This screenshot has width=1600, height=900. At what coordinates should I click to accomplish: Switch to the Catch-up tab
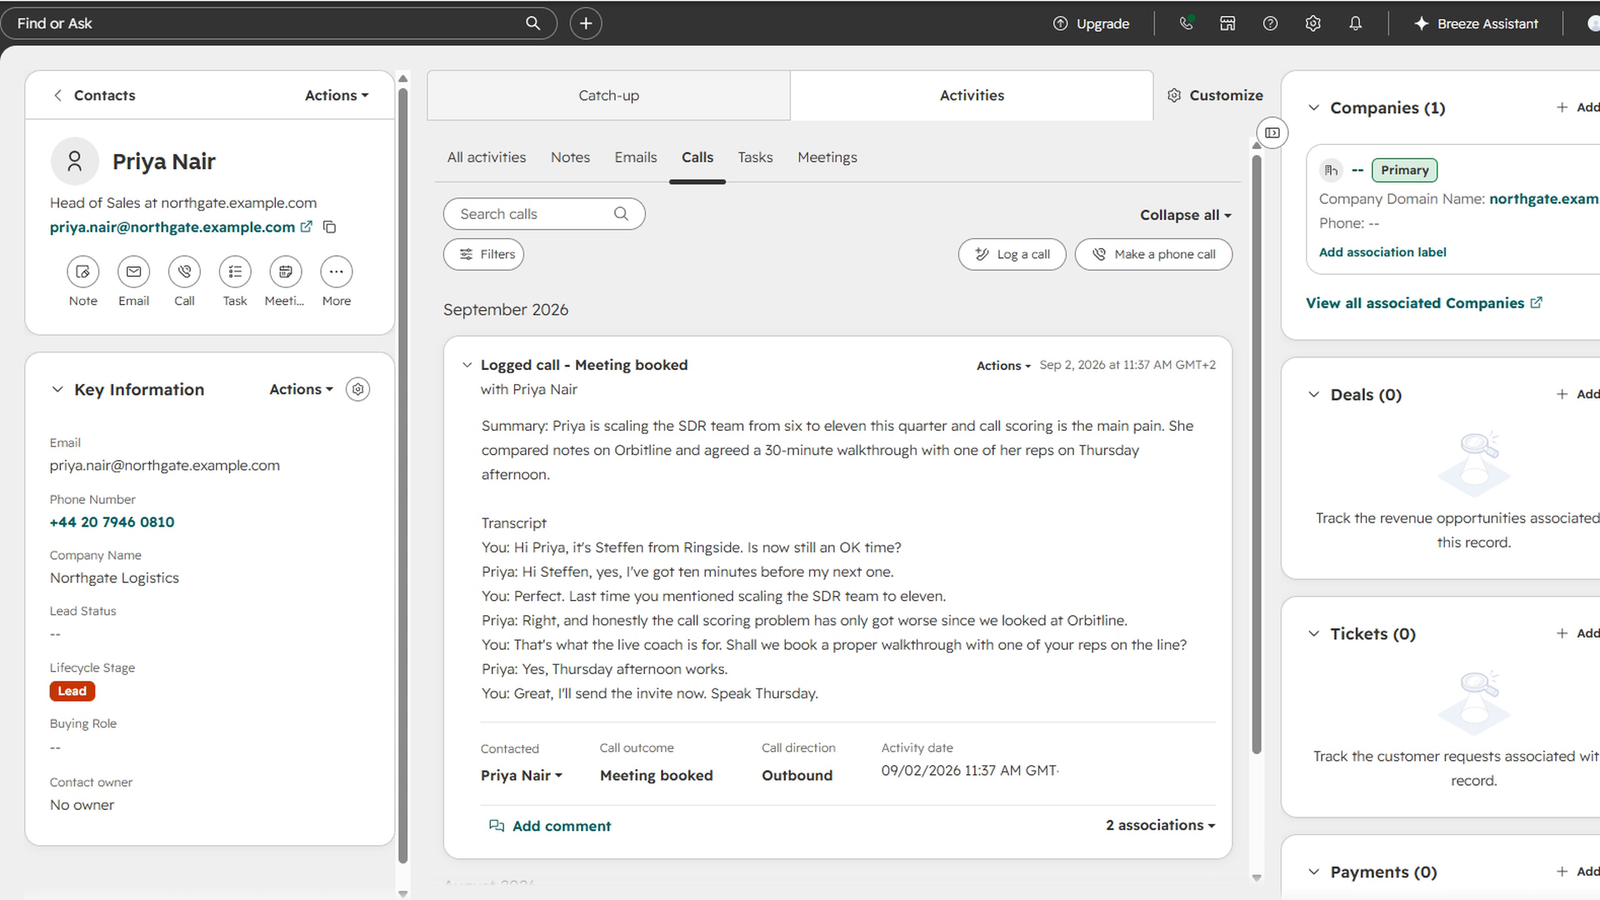[609, 95]
